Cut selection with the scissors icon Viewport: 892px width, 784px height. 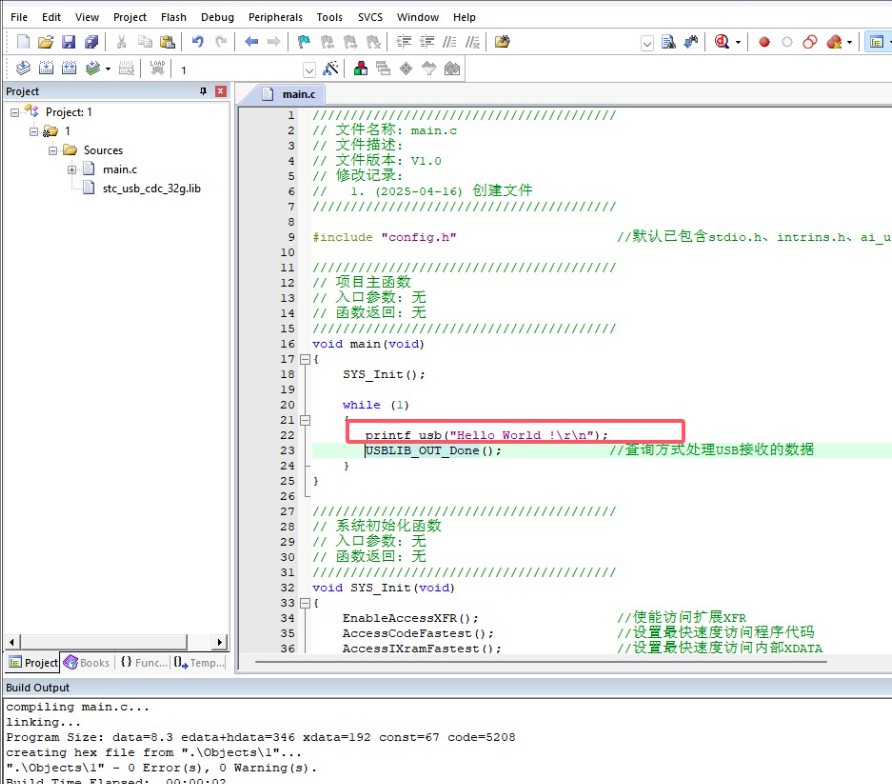click(121, 42)
